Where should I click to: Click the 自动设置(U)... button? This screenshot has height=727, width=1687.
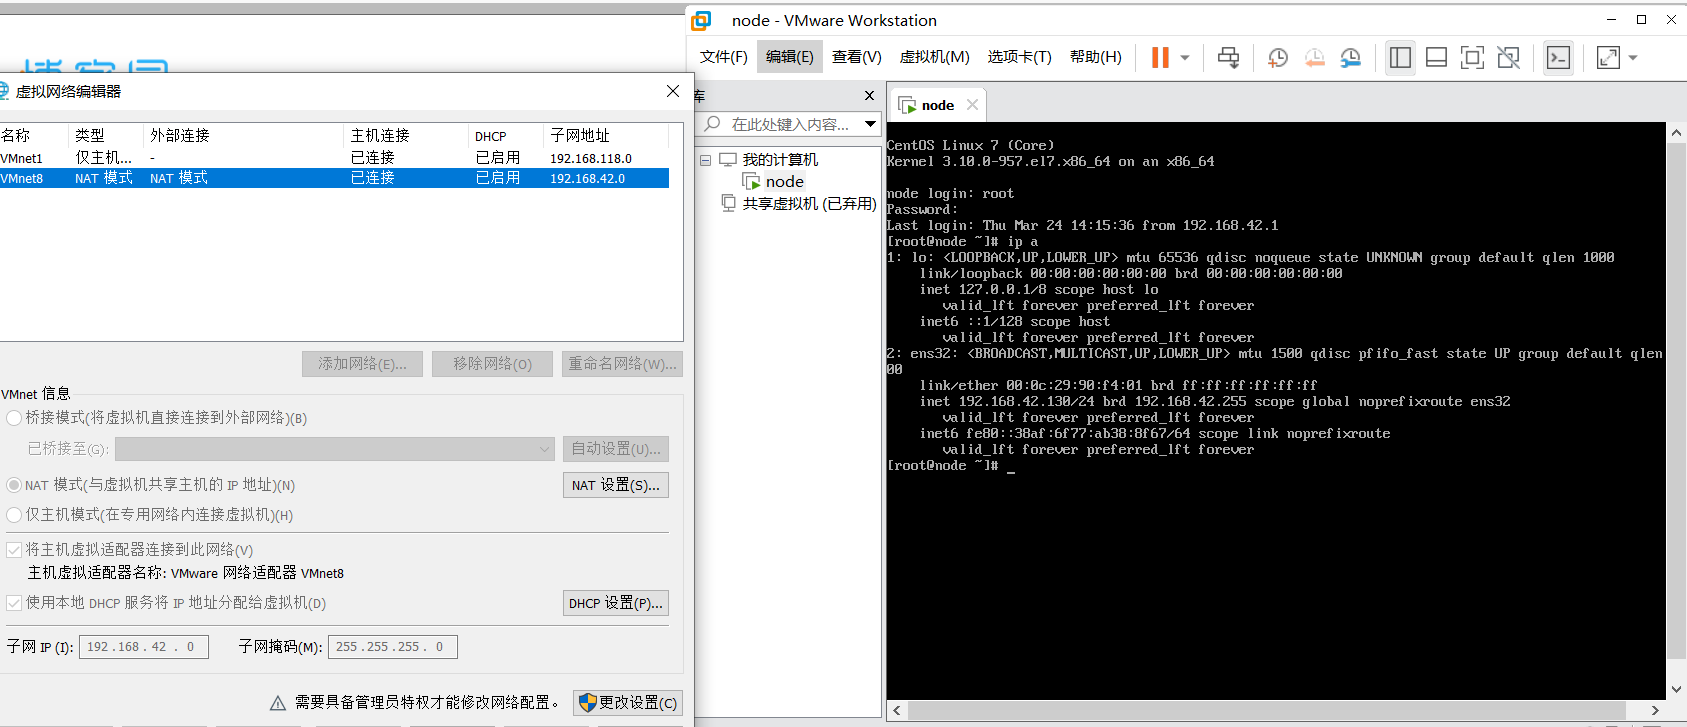pos(616,449)
